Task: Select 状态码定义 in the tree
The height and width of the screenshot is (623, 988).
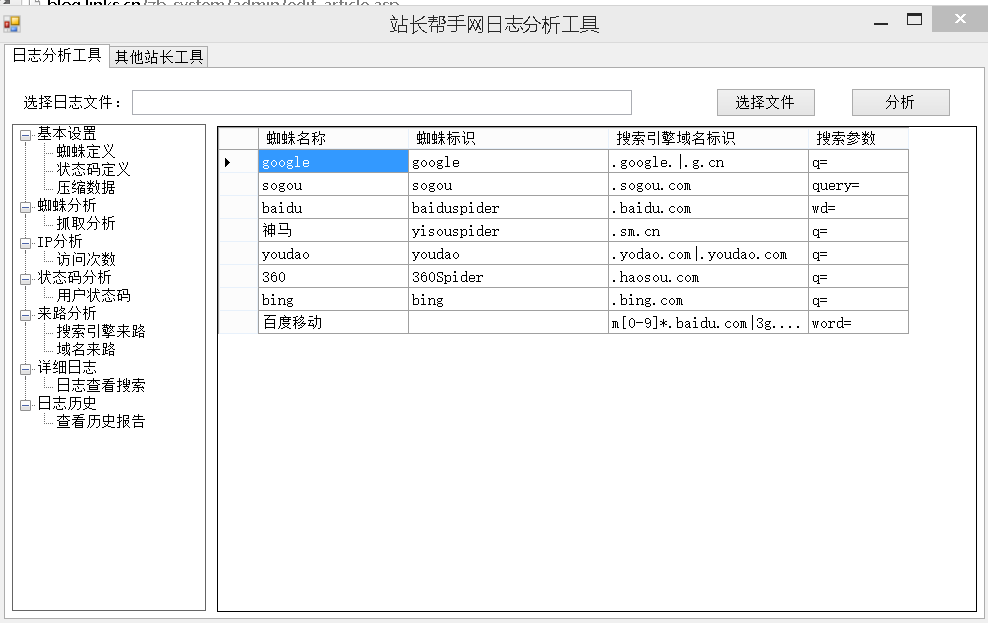Action: (x=93, y=169)
